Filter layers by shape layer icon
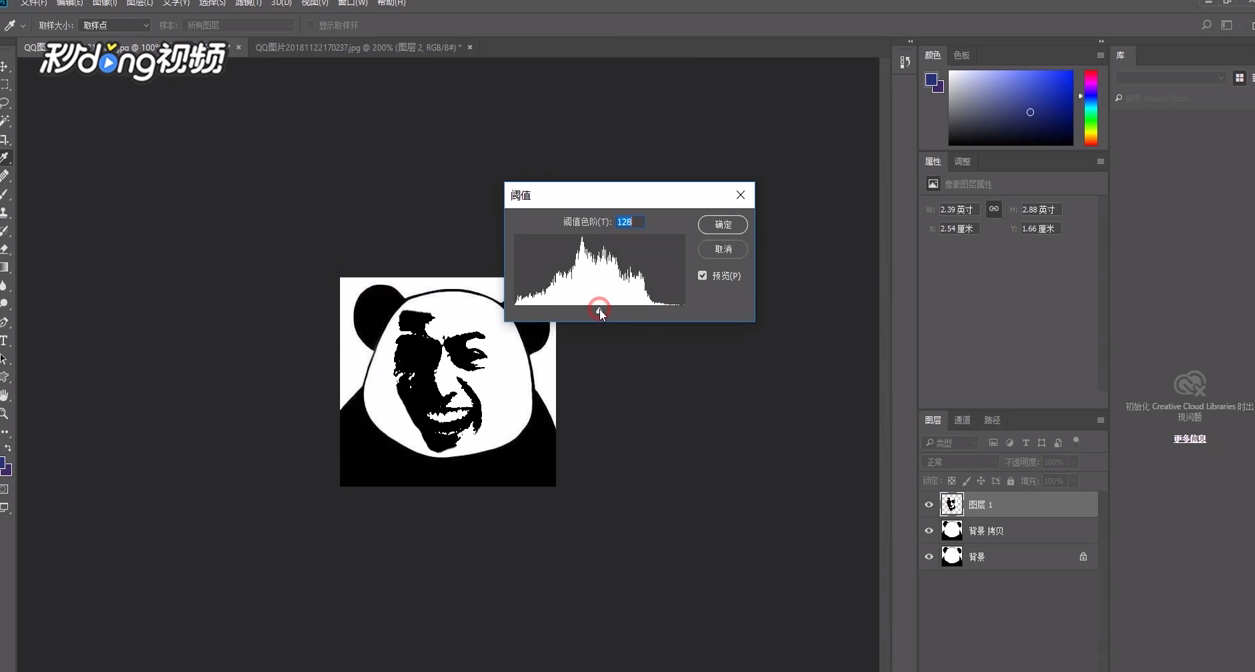Viewport: 1255px width, 672px height. 1041,442
